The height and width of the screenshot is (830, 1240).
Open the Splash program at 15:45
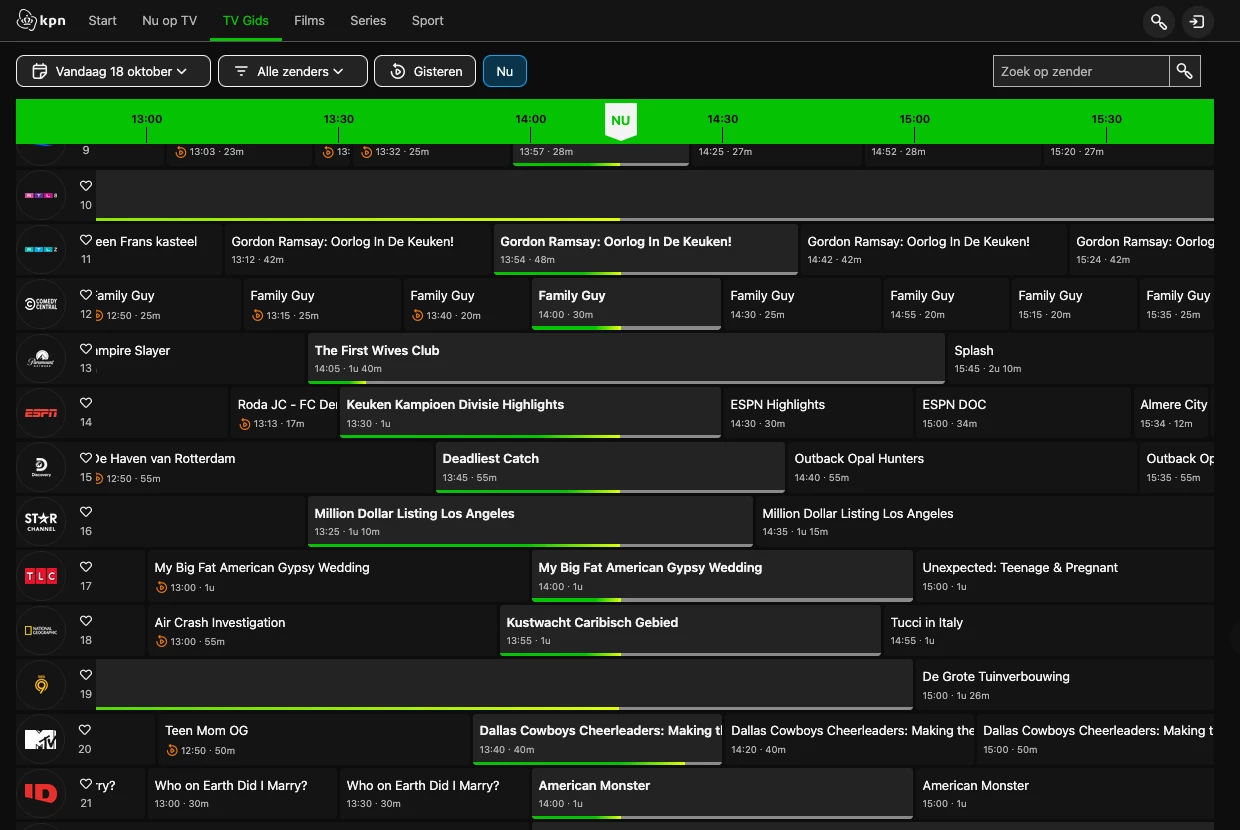[1081, 359]
